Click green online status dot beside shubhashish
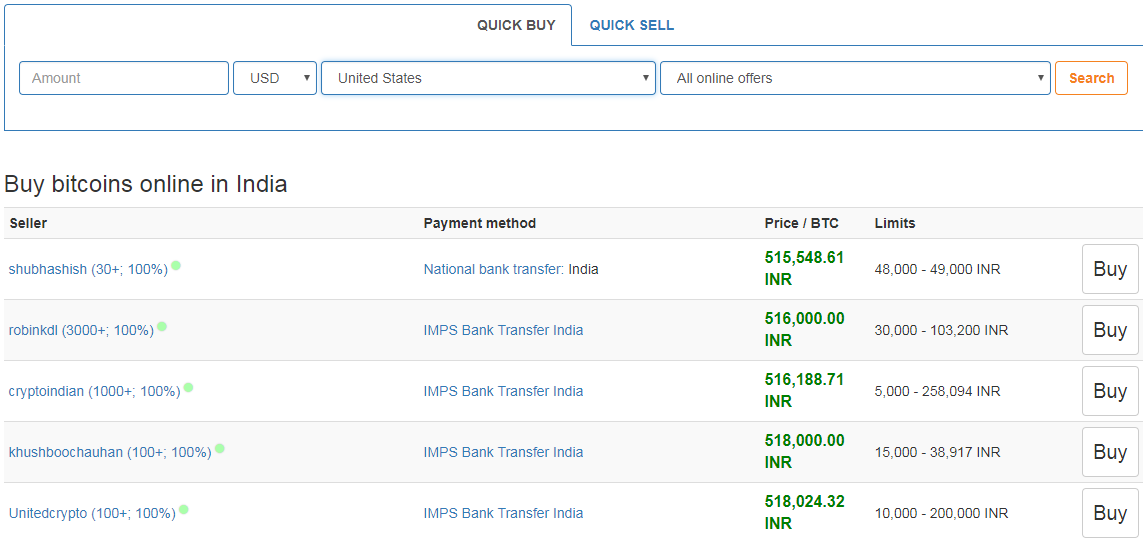This screenshot has height=542, width=1143. (176, 266)
